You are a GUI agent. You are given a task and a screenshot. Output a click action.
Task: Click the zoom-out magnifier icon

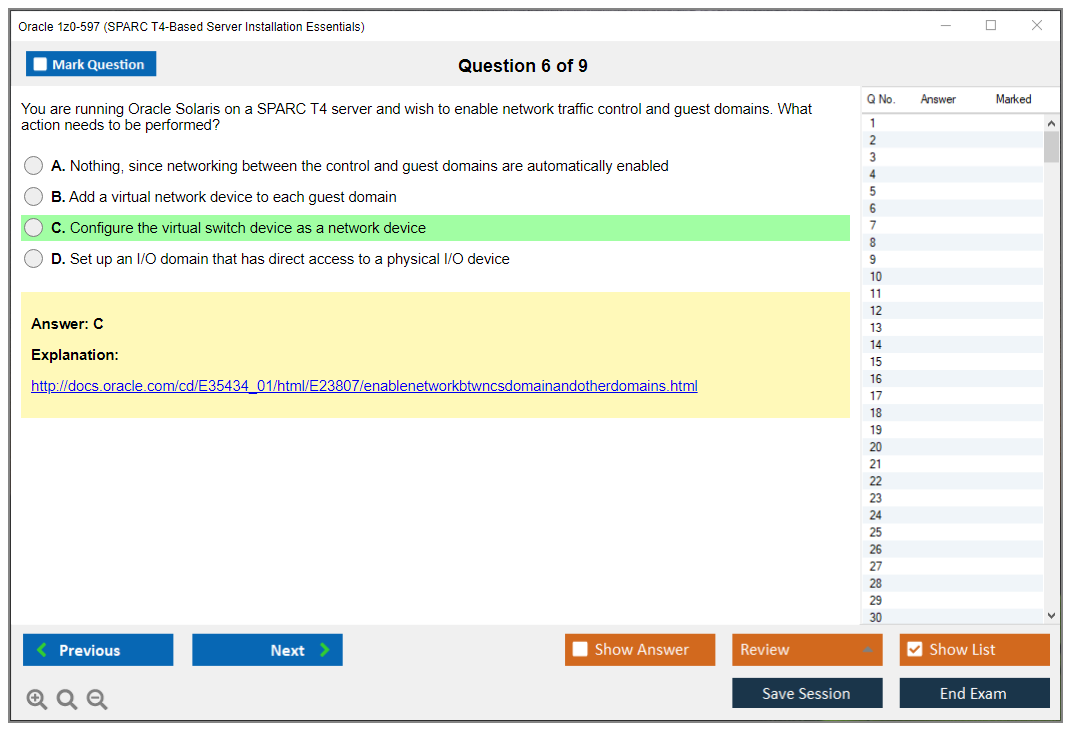coord(96,699)
